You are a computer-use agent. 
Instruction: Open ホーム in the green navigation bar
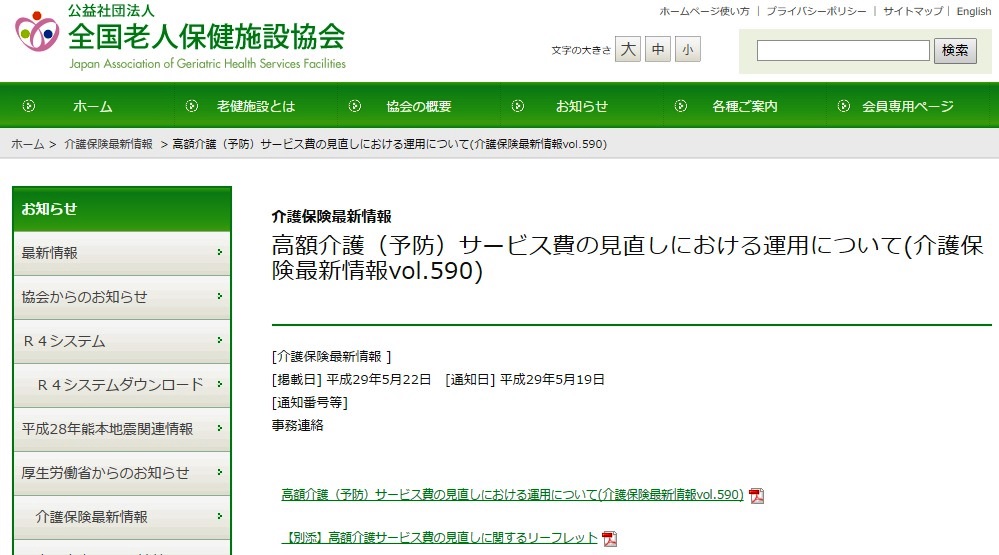92,106
